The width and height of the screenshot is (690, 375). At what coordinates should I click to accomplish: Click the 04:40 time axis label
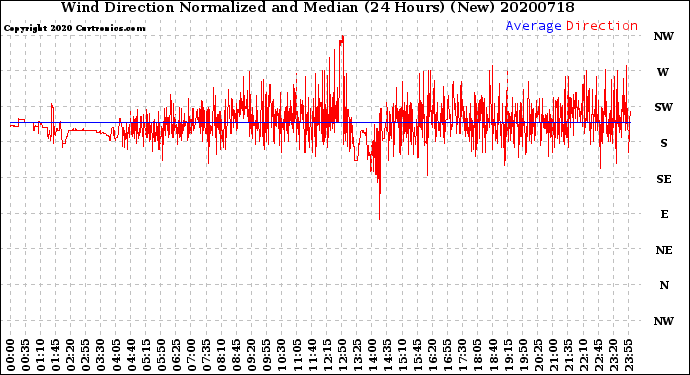click(x=131, y=355)
